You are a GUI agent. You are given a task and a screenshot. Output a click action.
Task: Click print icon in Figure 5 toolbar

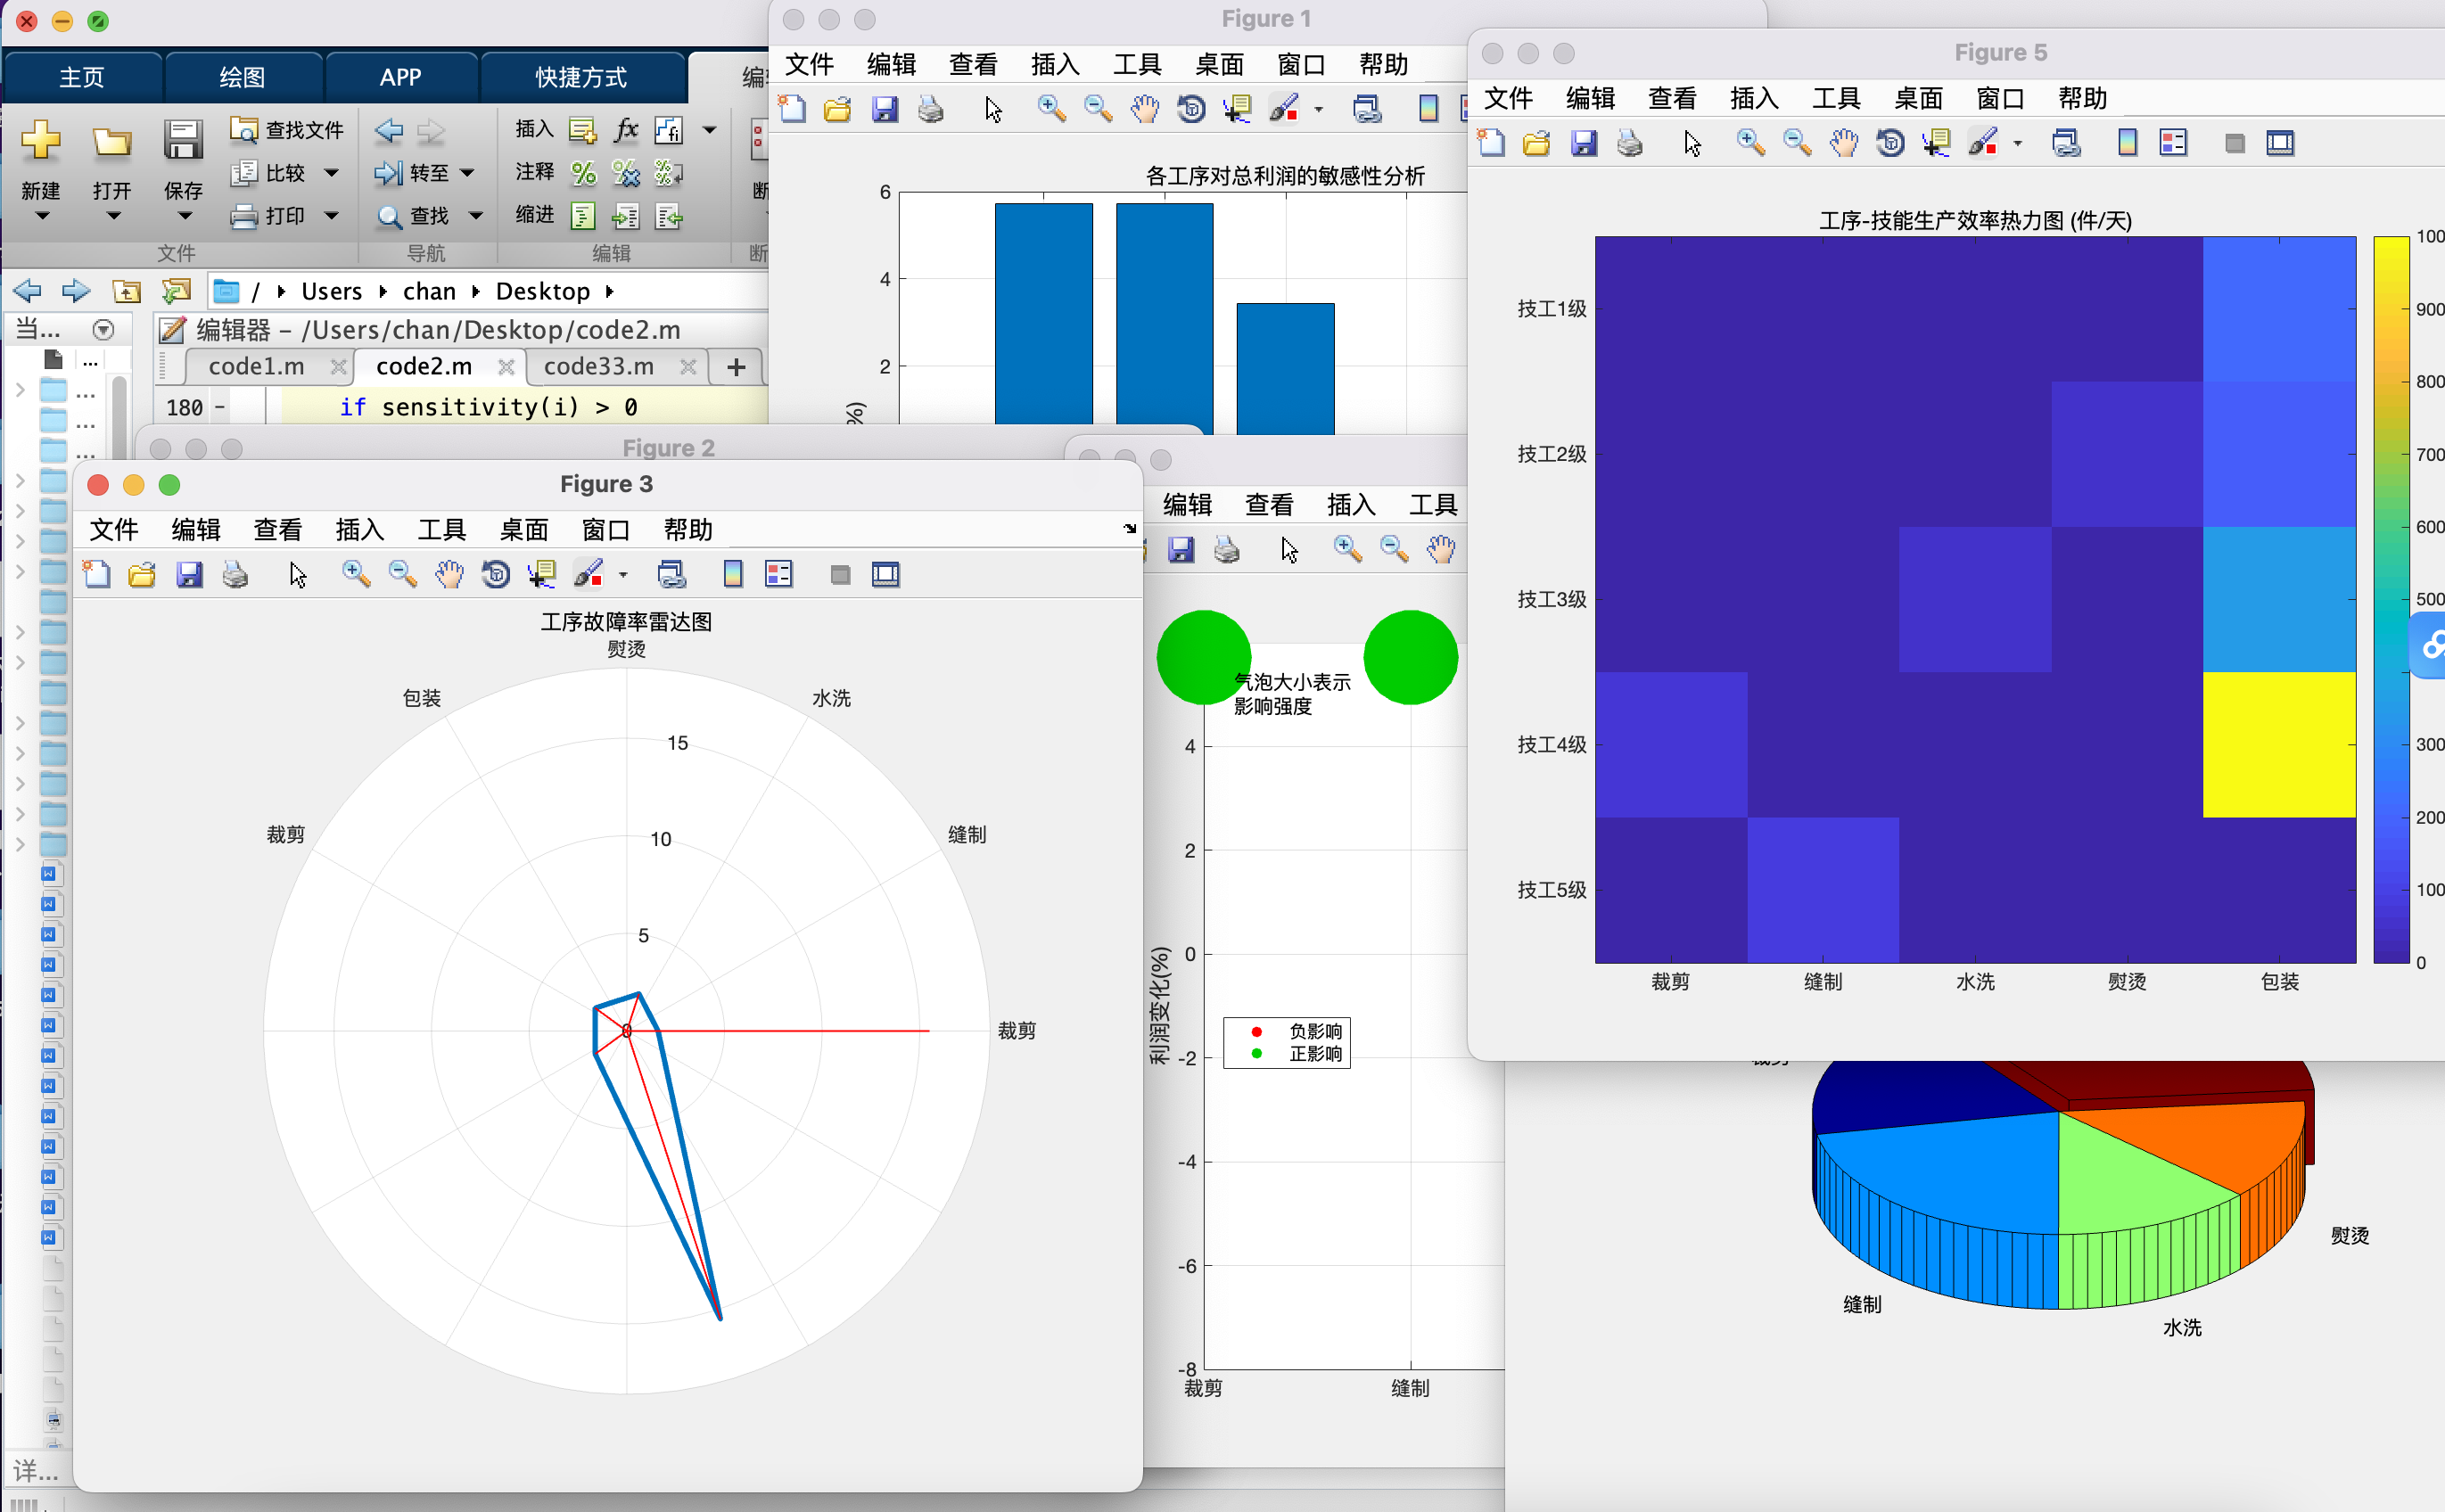click(x=1629, y=143)
